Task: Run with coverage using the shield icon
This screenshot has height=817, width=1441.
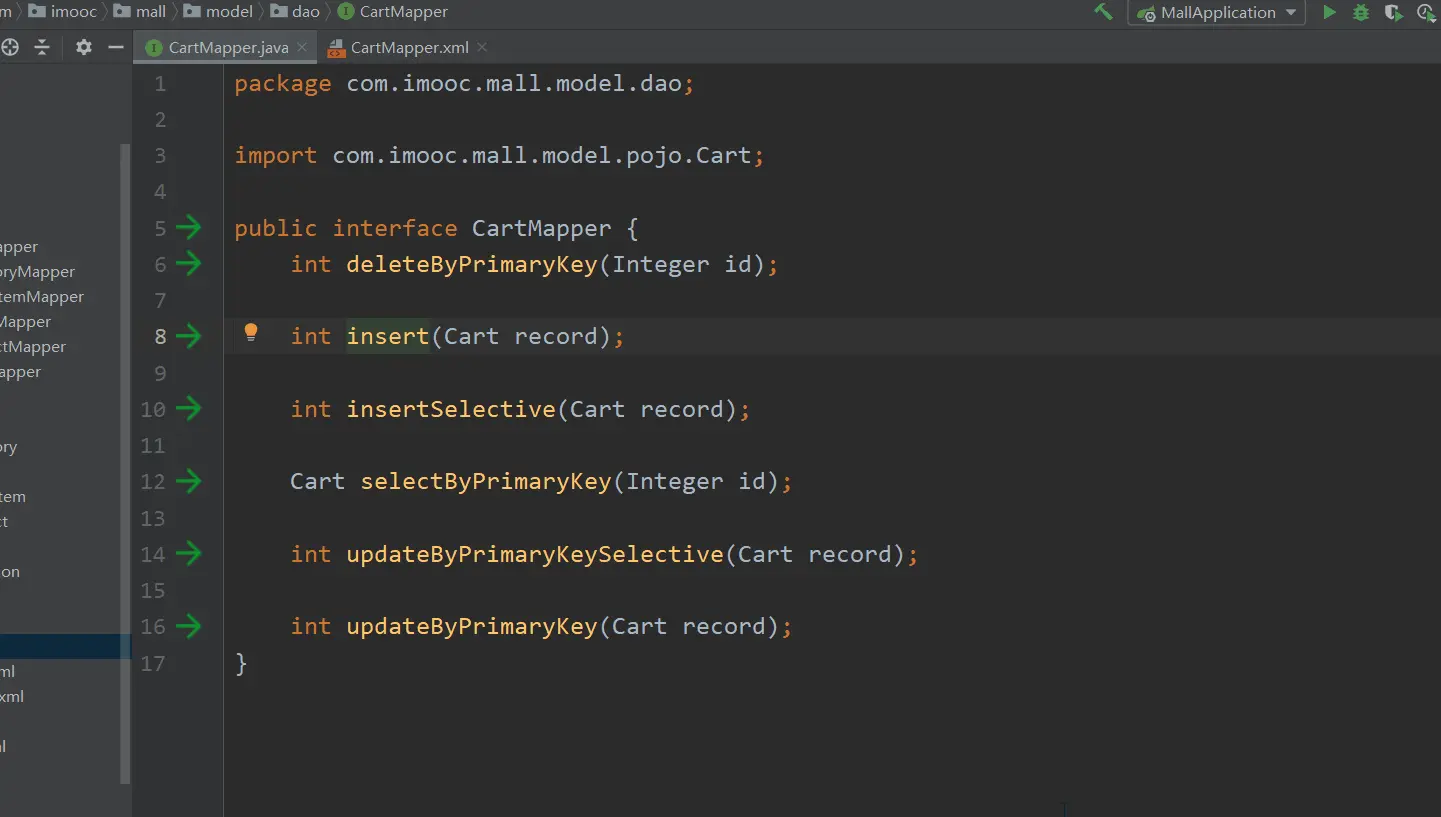Action: (1393, 12)
